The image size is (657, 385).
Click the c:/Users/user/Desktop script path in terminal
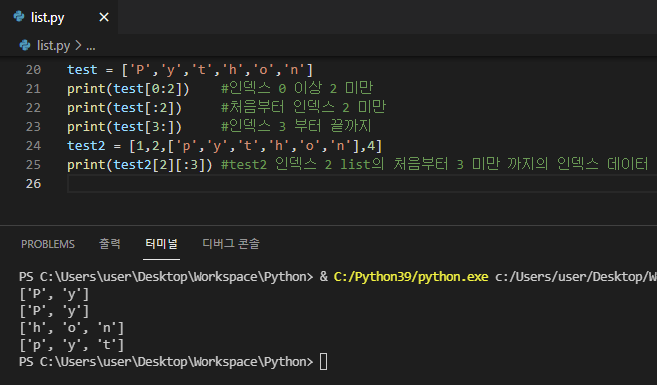(x=576, y=276)
